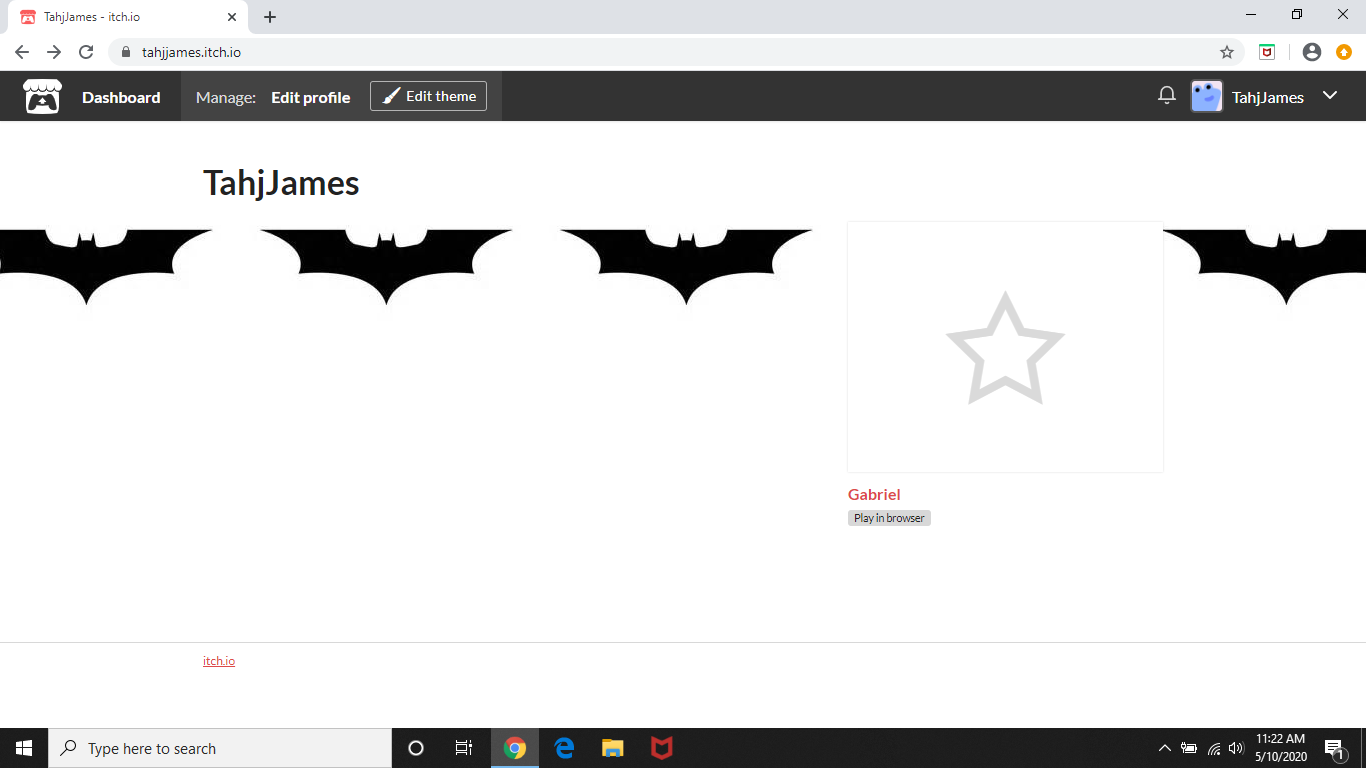Click the Windows taskbar search box

pyautogui.click(x=220, y=748)
